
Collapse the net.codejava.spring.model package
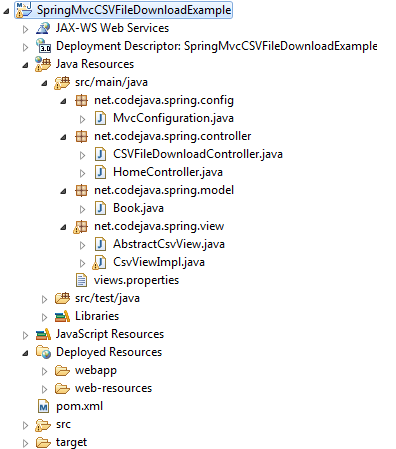[63, 191]
